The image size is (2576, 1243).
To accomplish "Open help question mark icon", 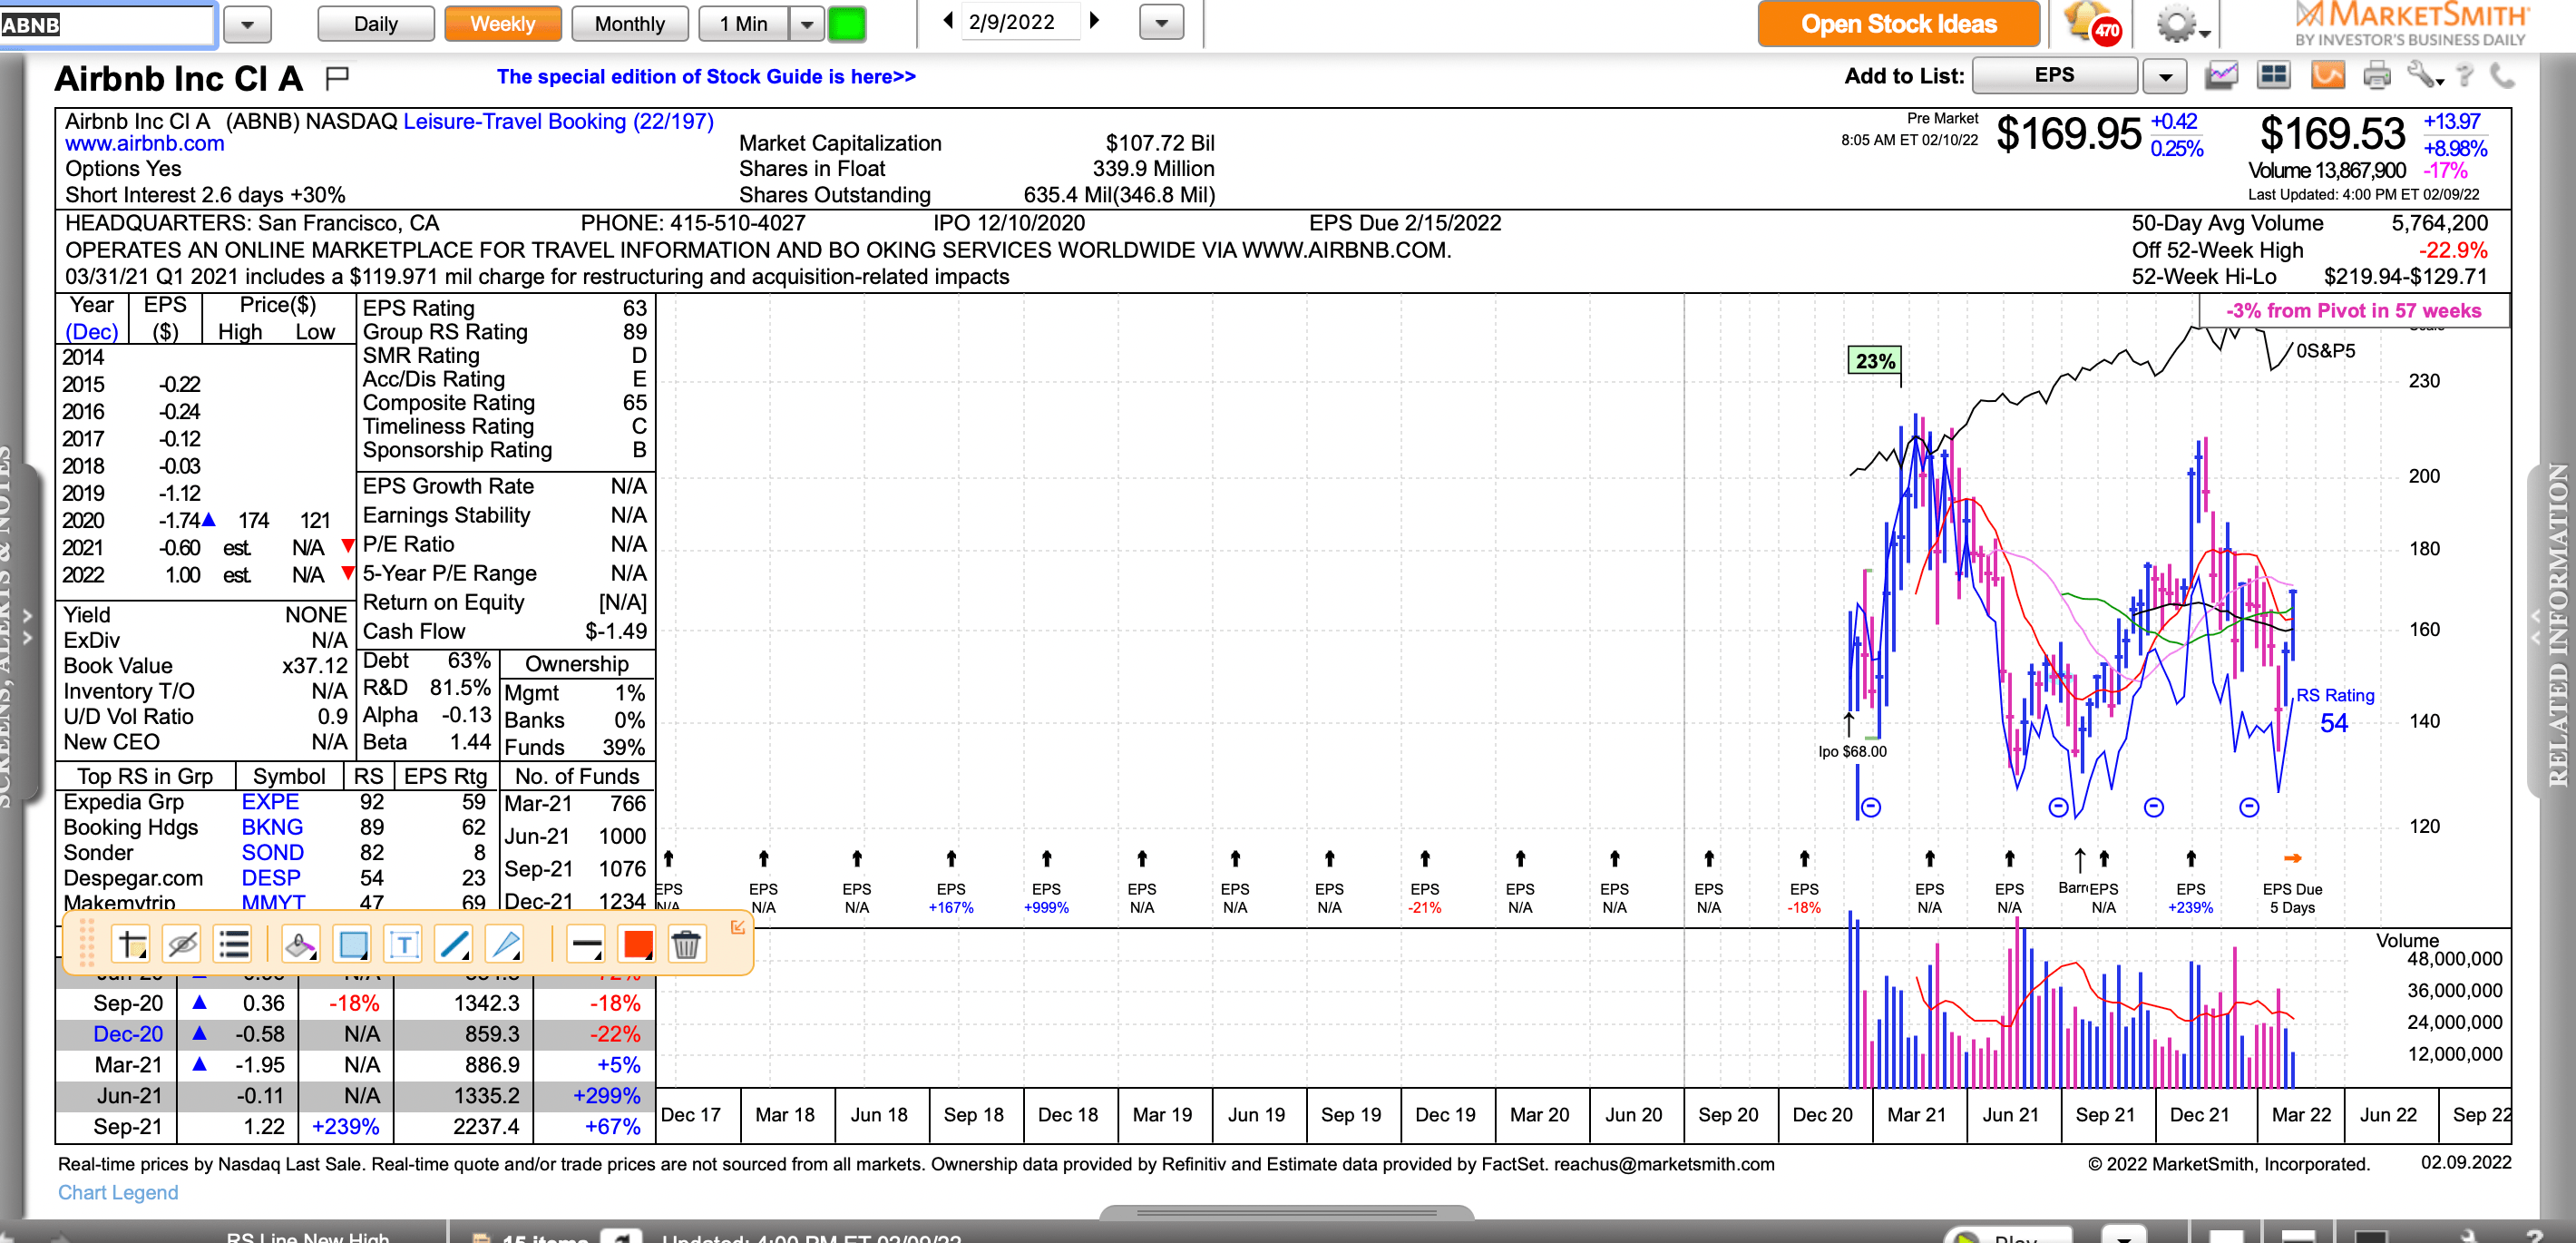I will [2465, 75].
